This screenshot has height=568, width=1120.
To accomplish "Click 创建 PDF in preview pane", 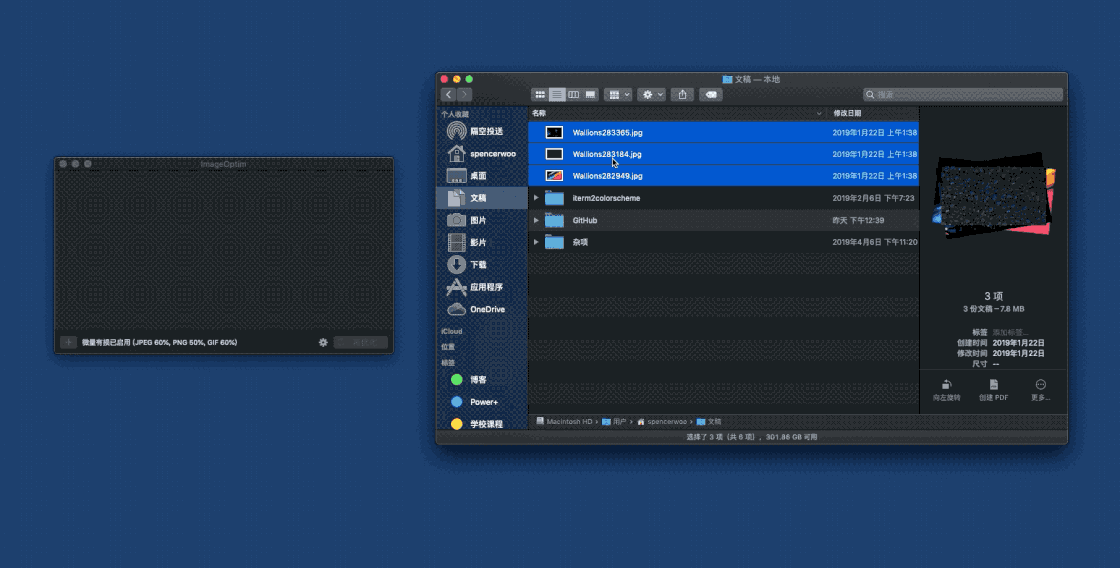I will [x=994, y=390].
